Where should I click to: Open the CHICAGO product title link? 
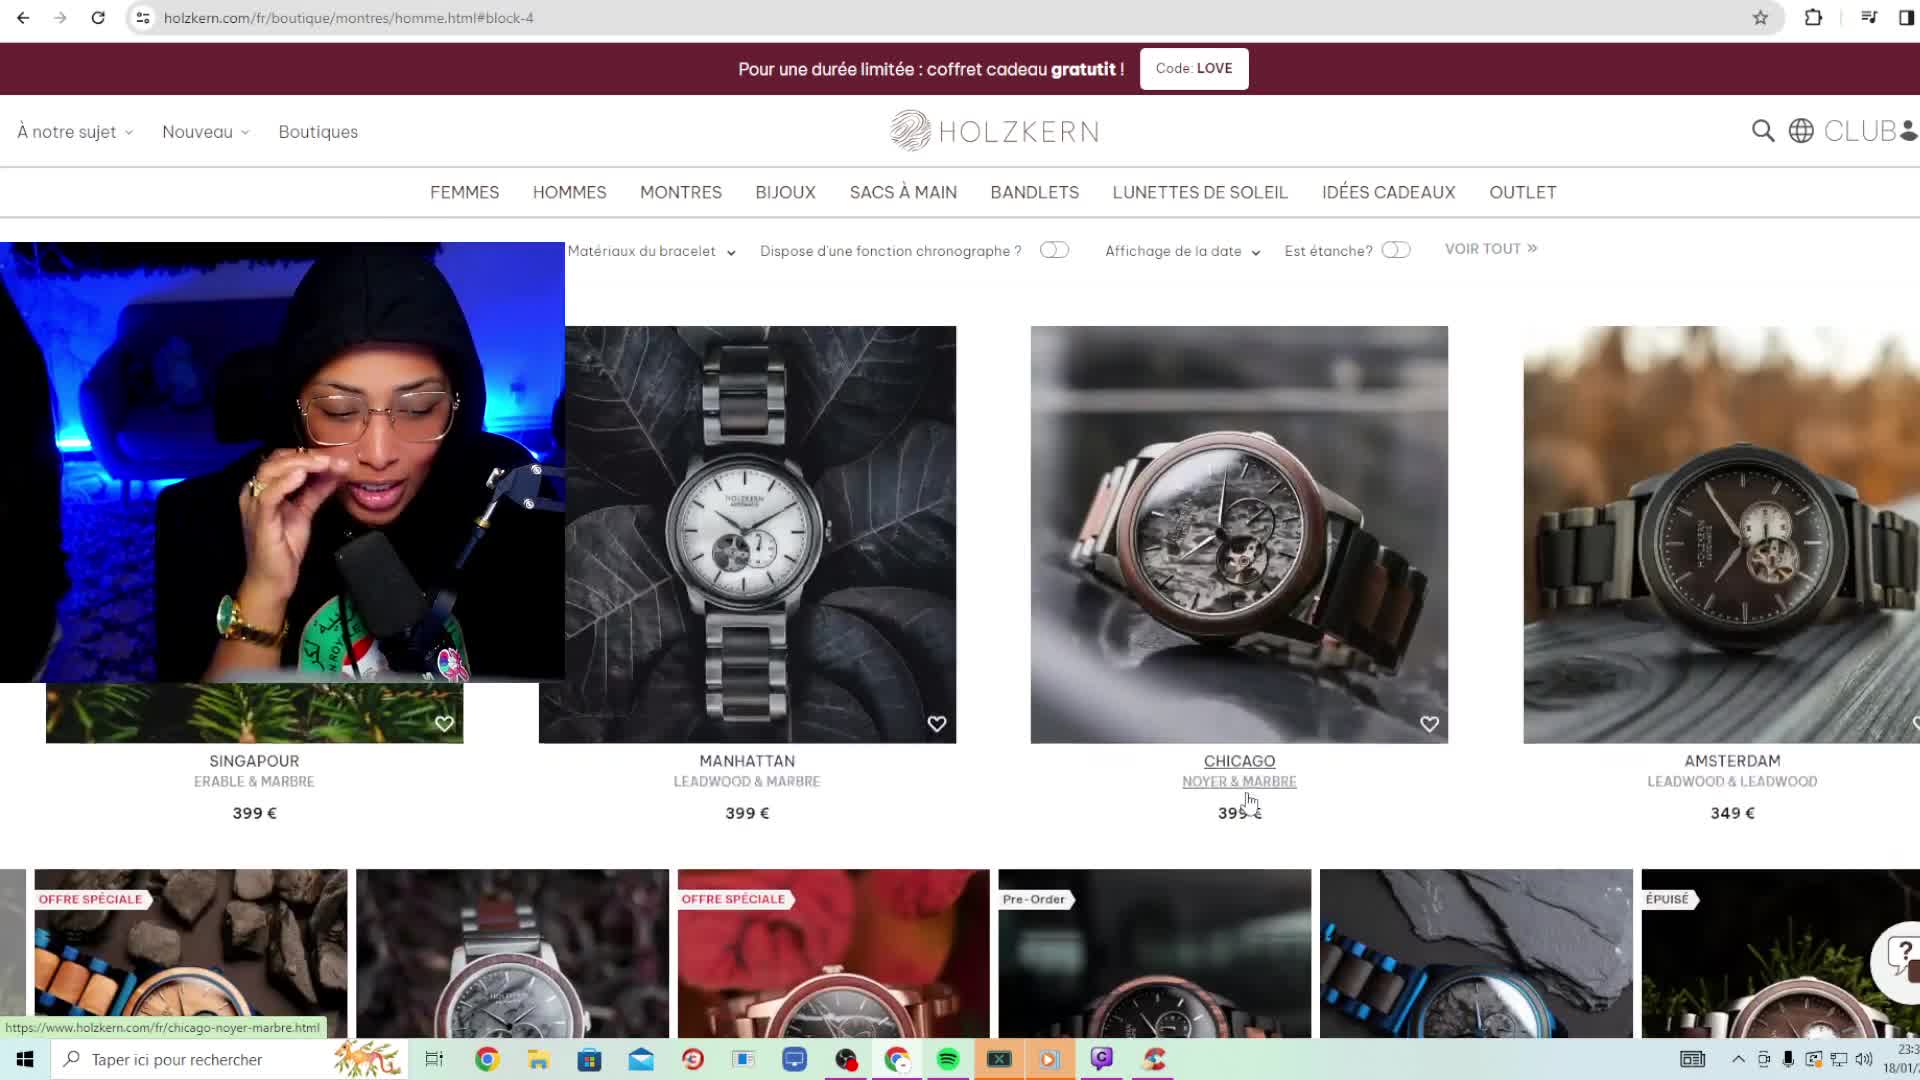coord(1239,761)
